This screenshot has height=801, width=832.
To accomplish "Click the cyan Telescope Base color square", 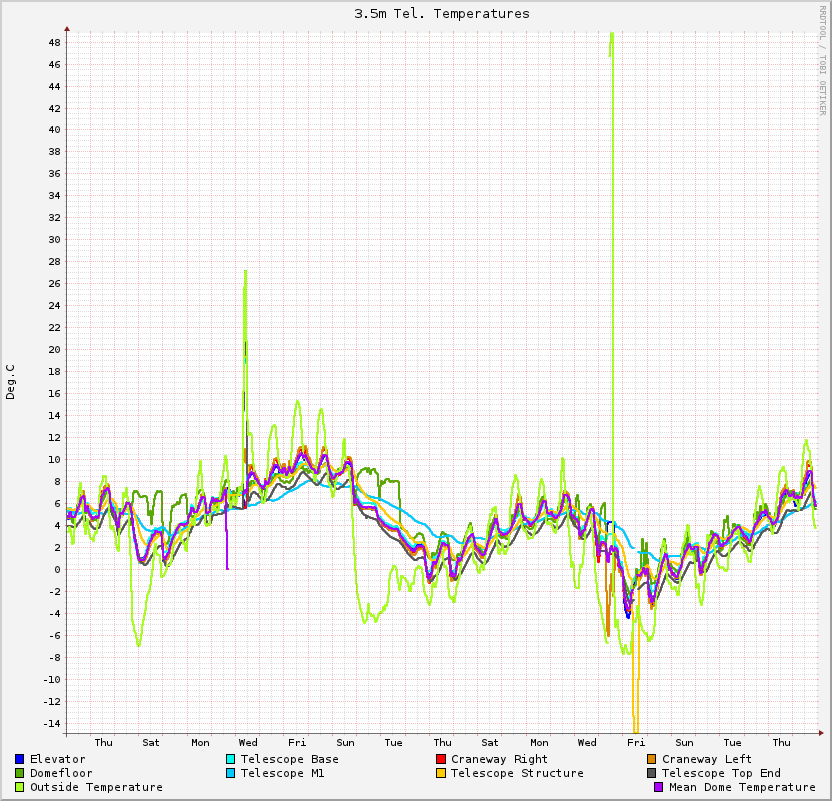I will [x=231, y=759].
